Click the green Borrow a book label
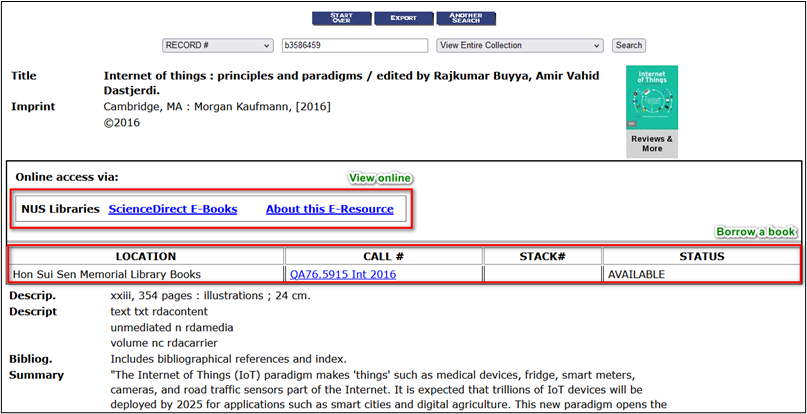807x414 pixels. (756, 232)
